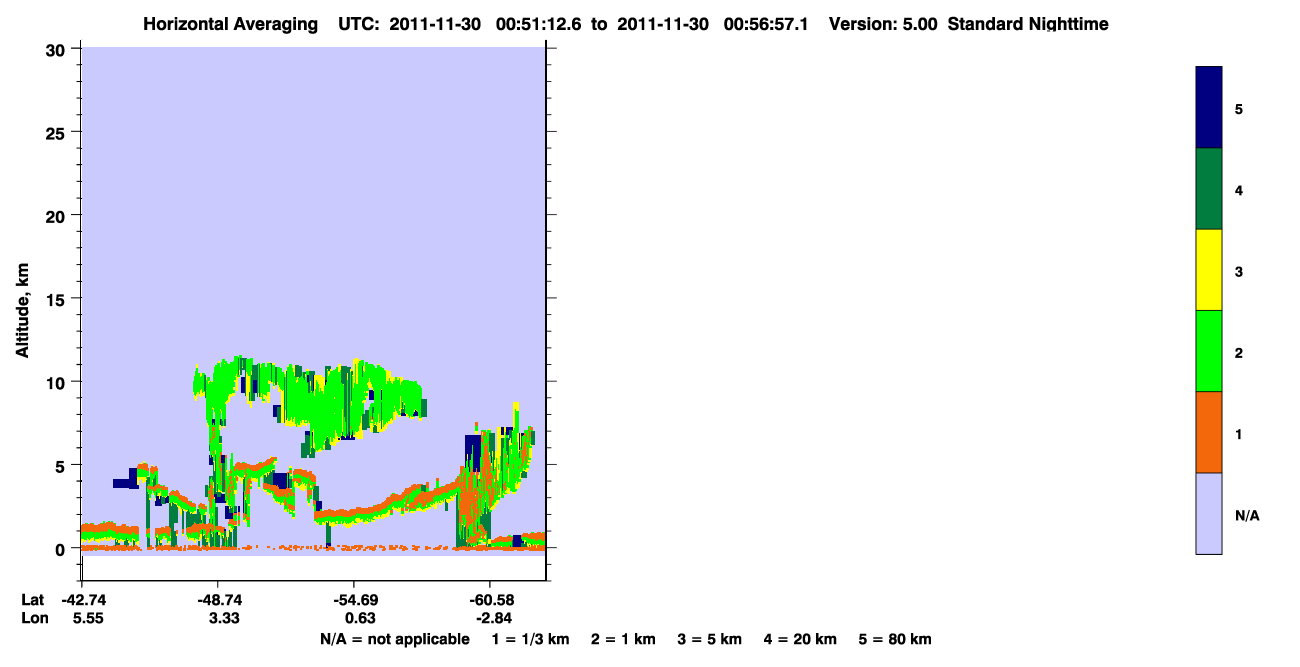Click latitude value -48.74
1300x667 pixels.
point(218,599)
